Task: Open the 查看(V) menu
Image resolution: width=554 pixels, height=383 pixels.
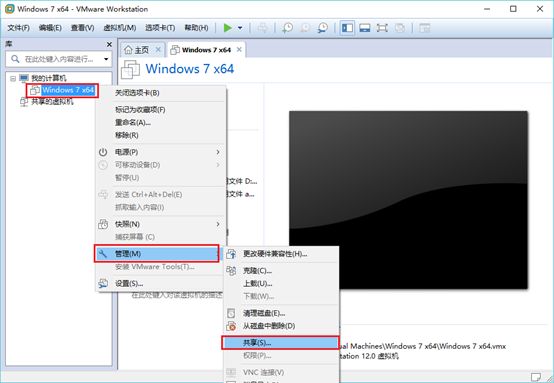Action: (82, 28)
